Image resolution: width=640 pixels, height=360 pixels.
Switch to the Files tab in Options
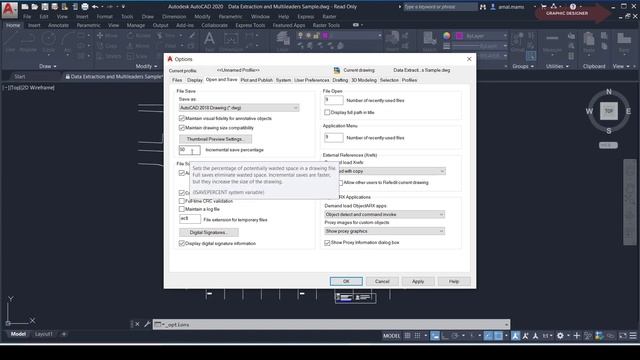click(x=177, y=80)
